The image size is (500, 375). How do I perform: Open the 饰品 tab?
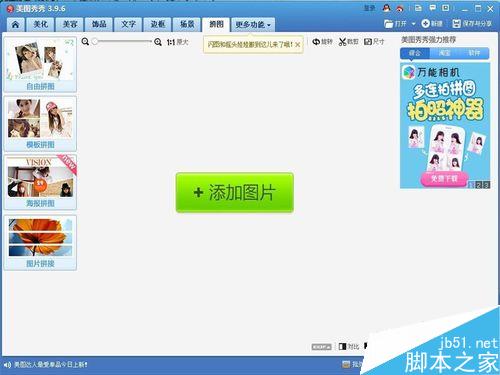[99, 24]
